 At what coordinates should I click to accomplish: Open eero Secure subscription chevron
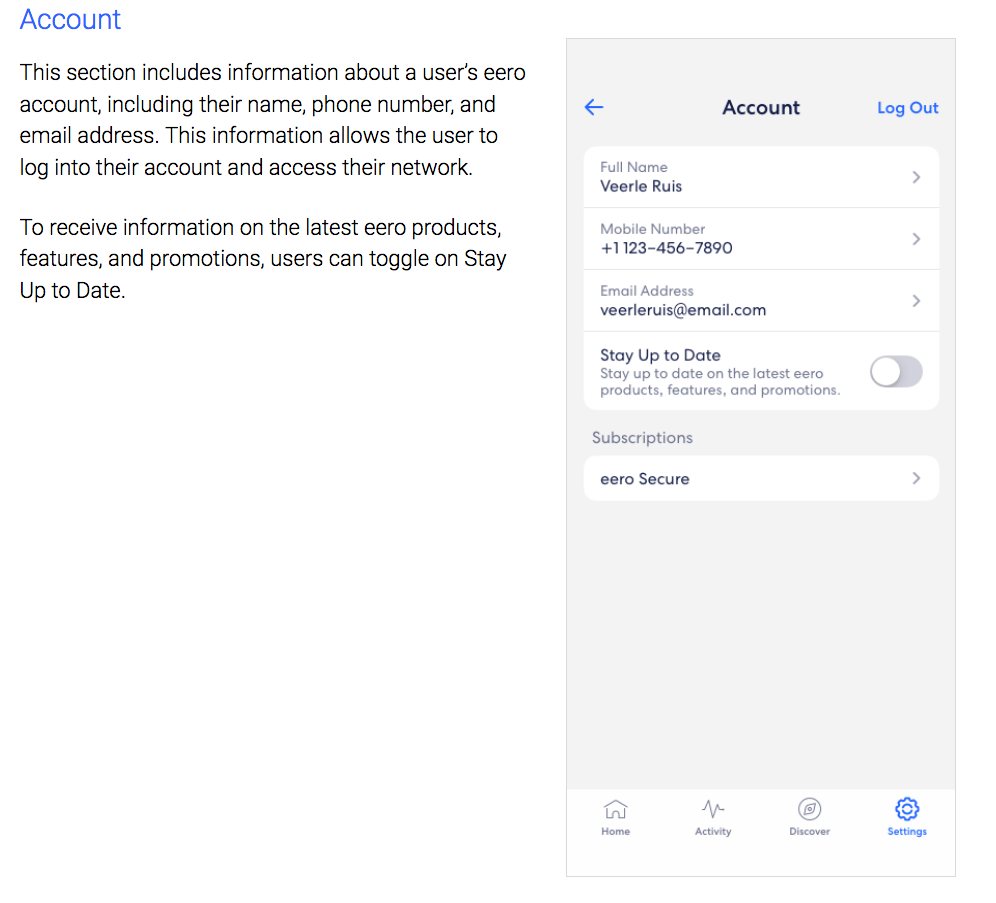(x=916, y=478)
